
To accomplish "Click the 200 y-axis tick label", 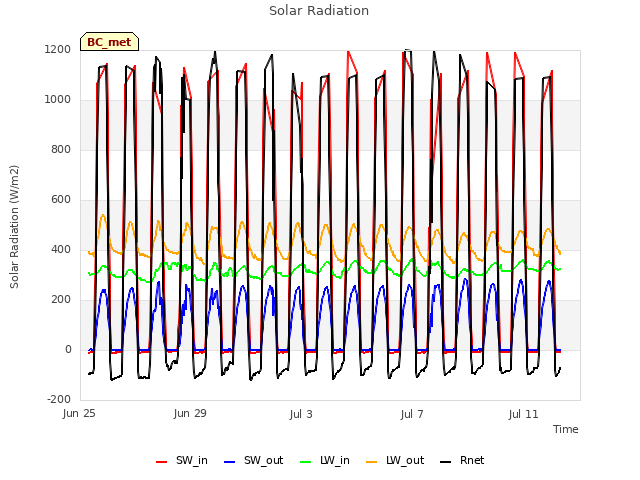I will tap(61, 300).
